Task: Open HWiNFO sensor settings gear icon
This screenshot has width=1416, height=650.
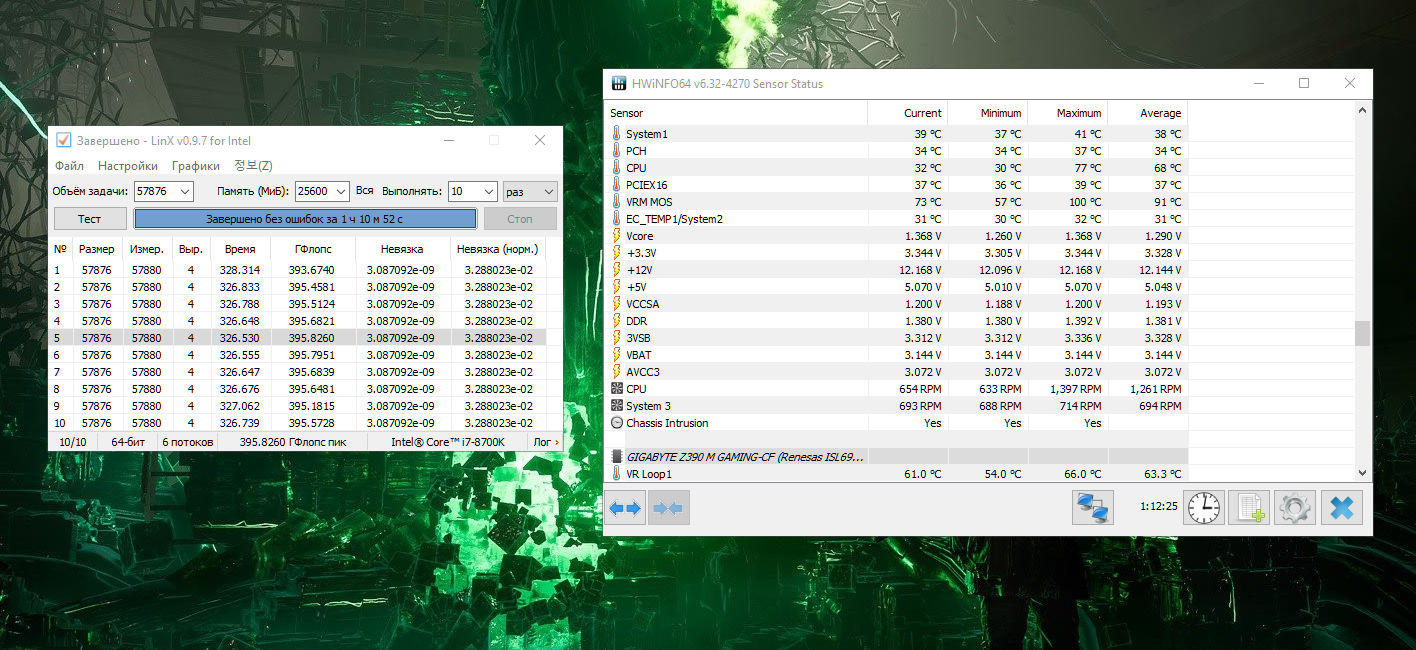Action: tap(1295, 508)
